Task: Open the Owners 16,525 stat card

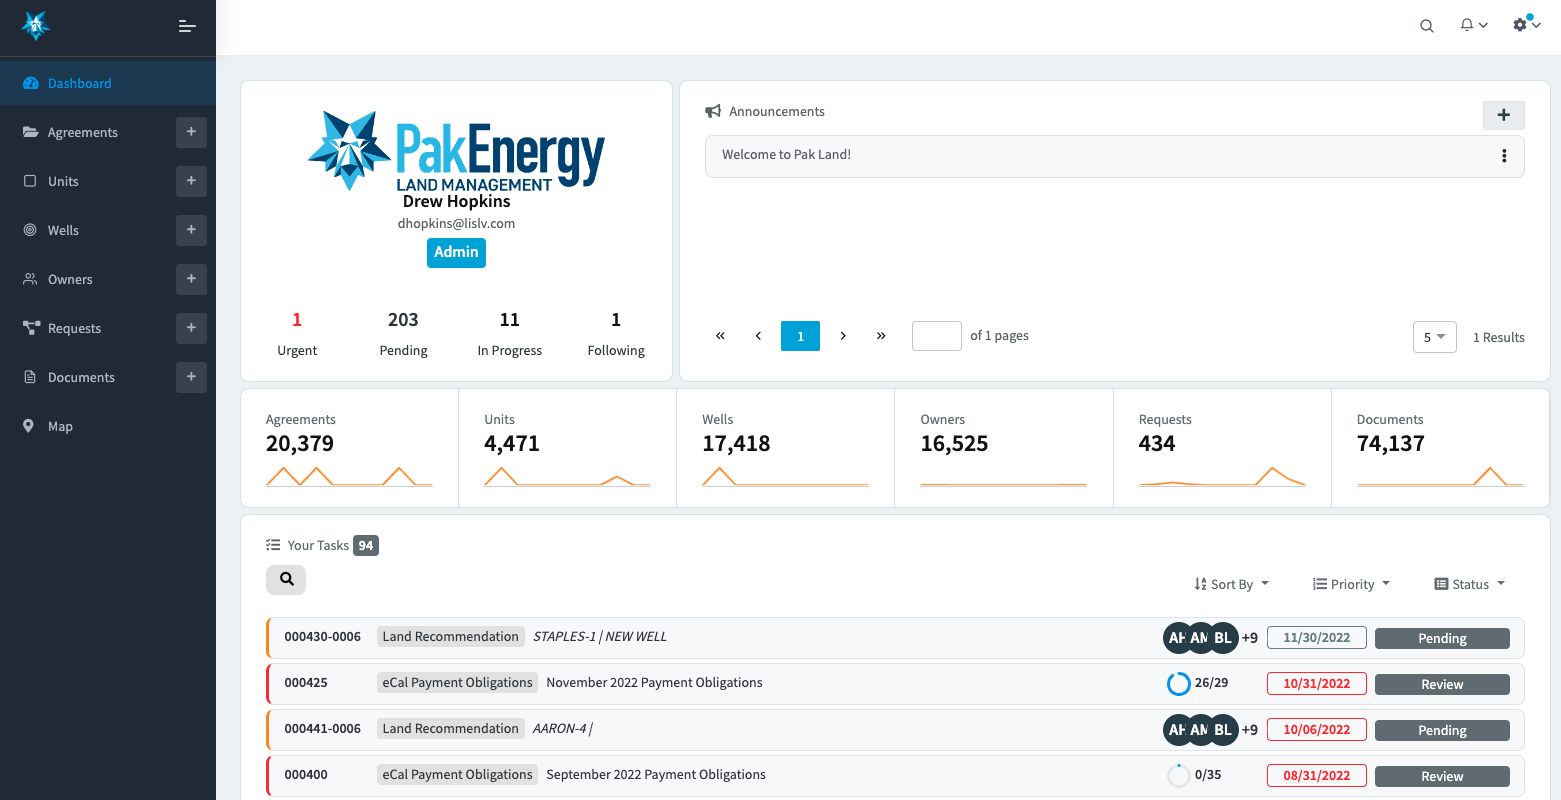Action: coord(1003,448)
